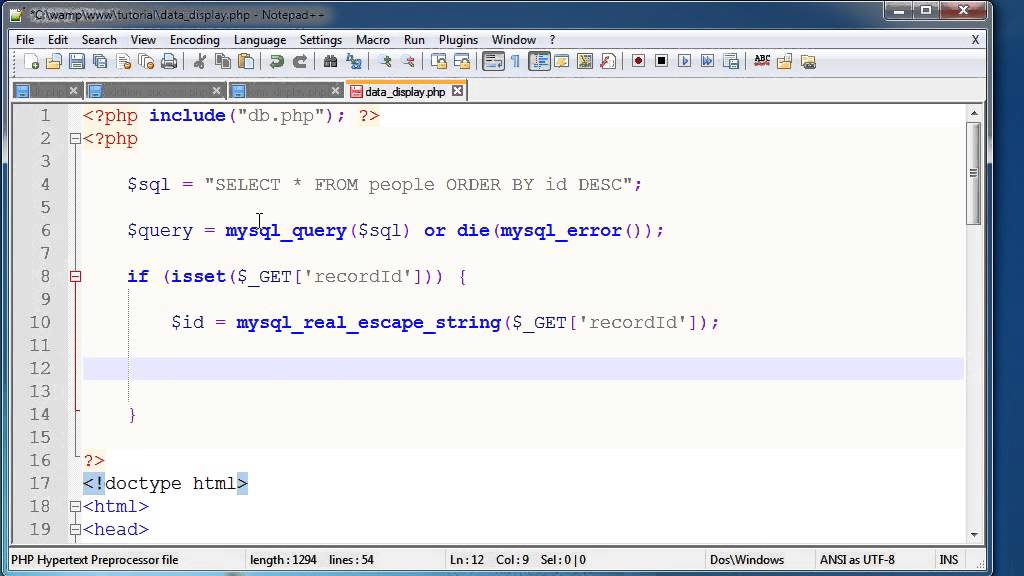Open the View menu
Screen dimensions: 1024x576
click(x=143, y=40)
